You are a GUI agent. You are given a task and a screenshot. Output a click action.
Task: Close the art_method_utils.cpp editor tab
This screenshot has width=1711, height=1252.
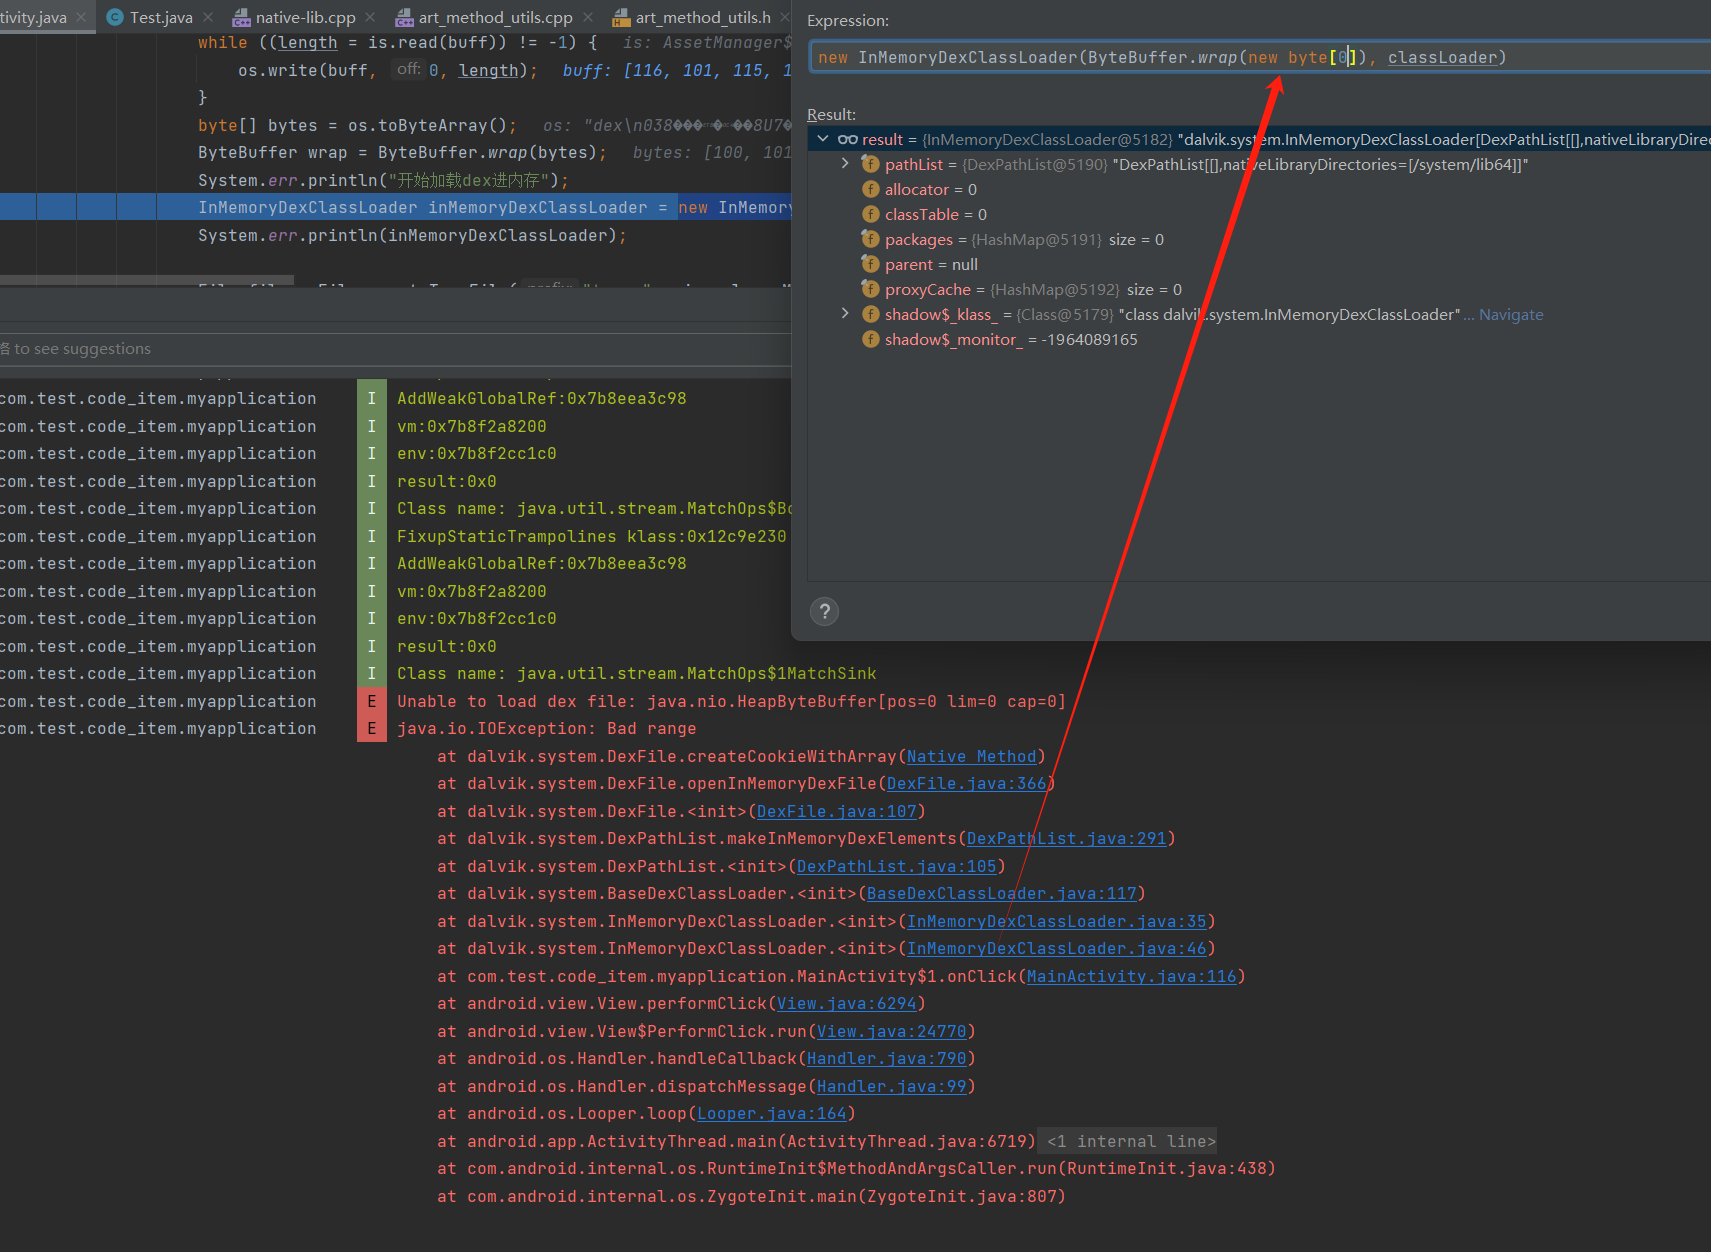pos(588,17)
